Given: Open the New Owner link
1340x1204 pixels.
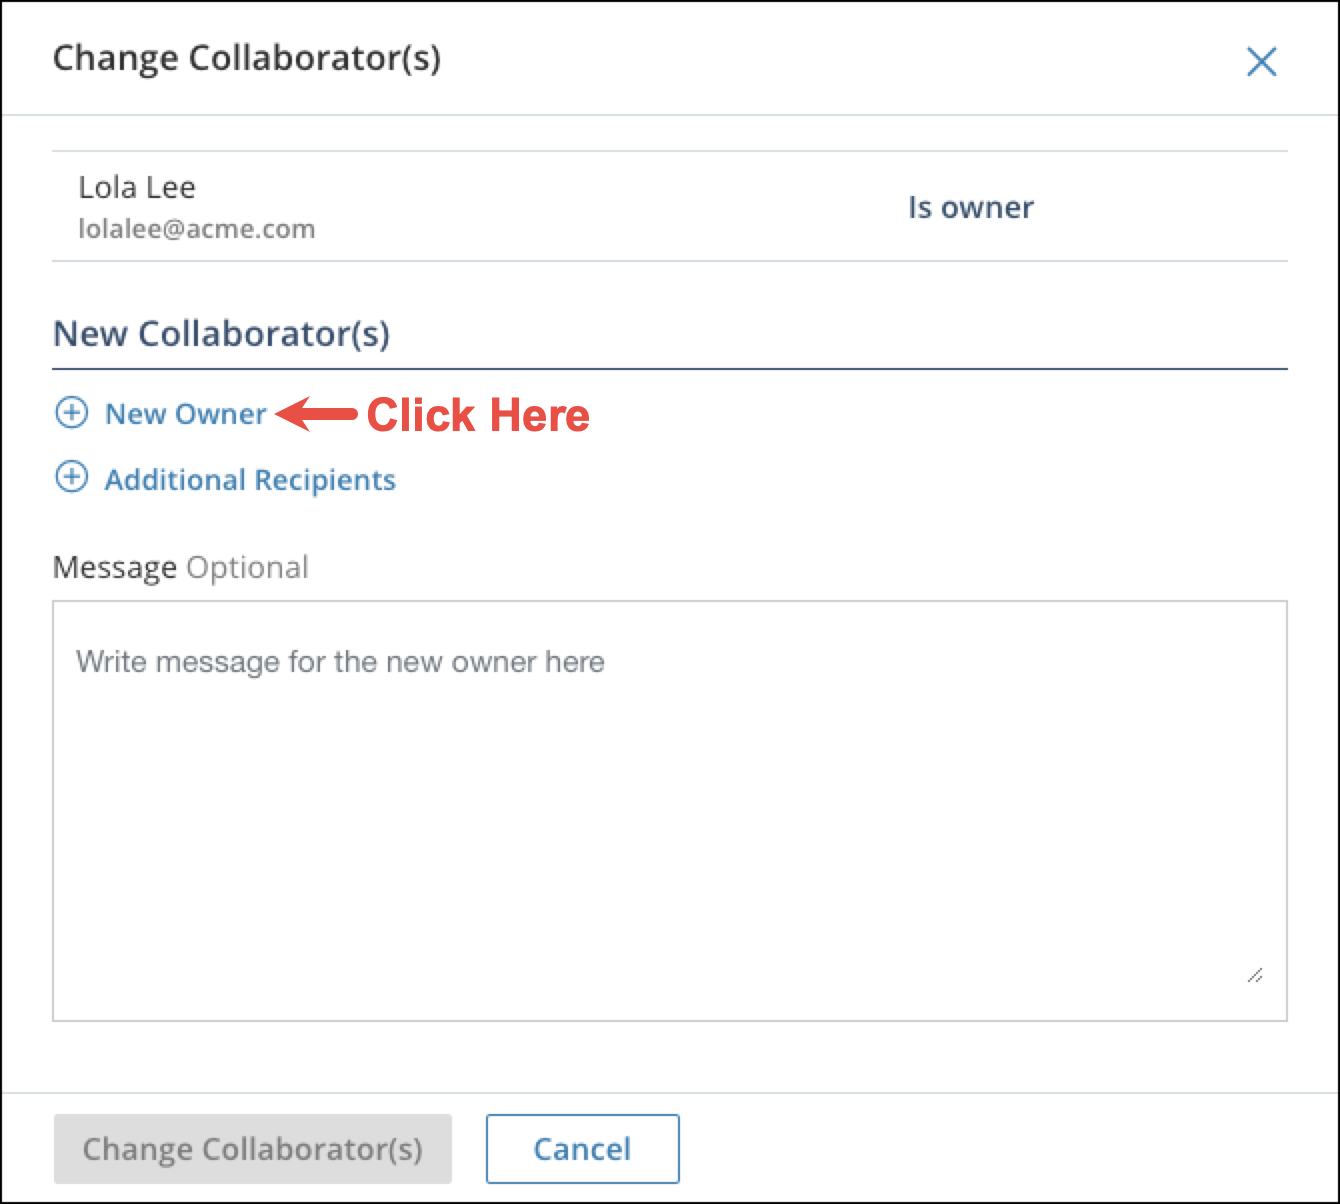Looking at the screenshot, I should pyautogui.click(x=186, y=414).
